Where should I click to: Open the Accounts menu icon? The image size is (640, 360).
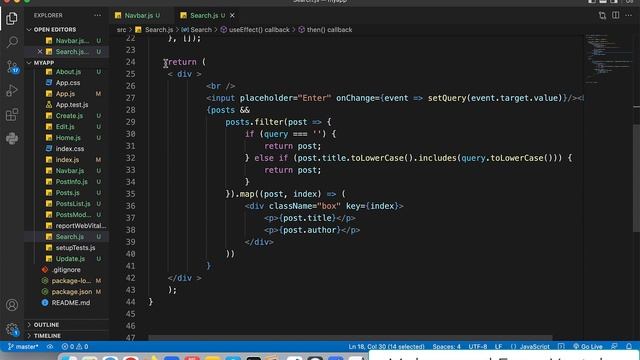pyautogui.click(x=12, y=305)
